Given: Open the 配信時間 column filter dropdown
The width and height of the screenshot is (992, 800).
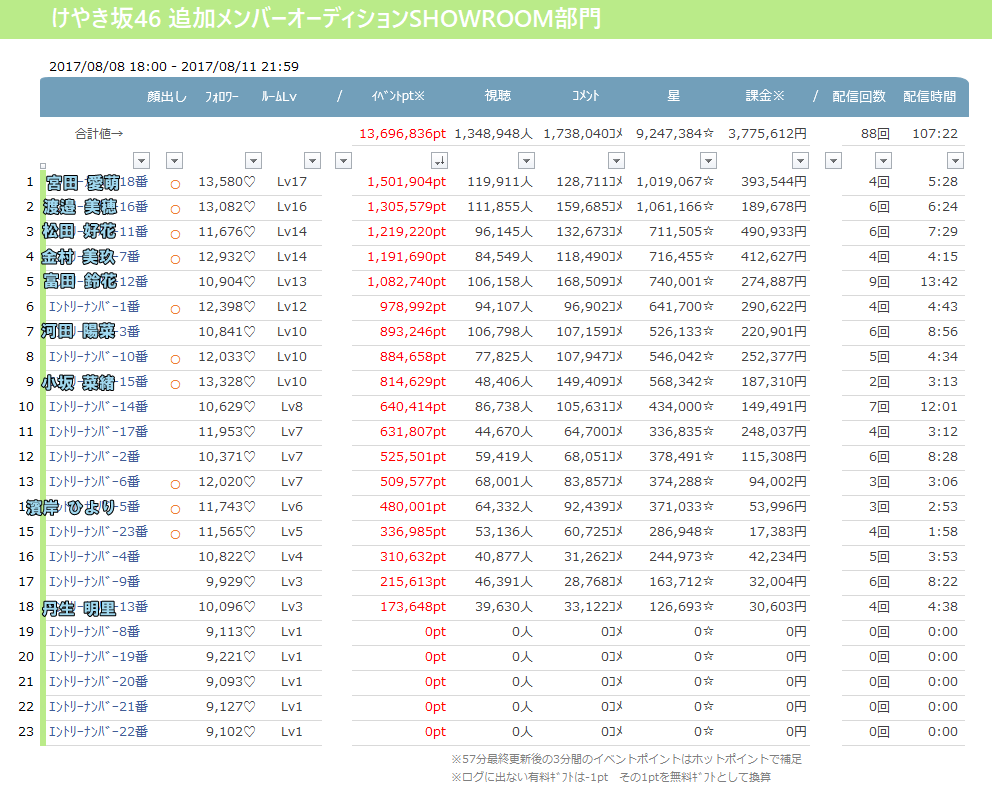Looking at the screenshot, I should pos(955,161).
